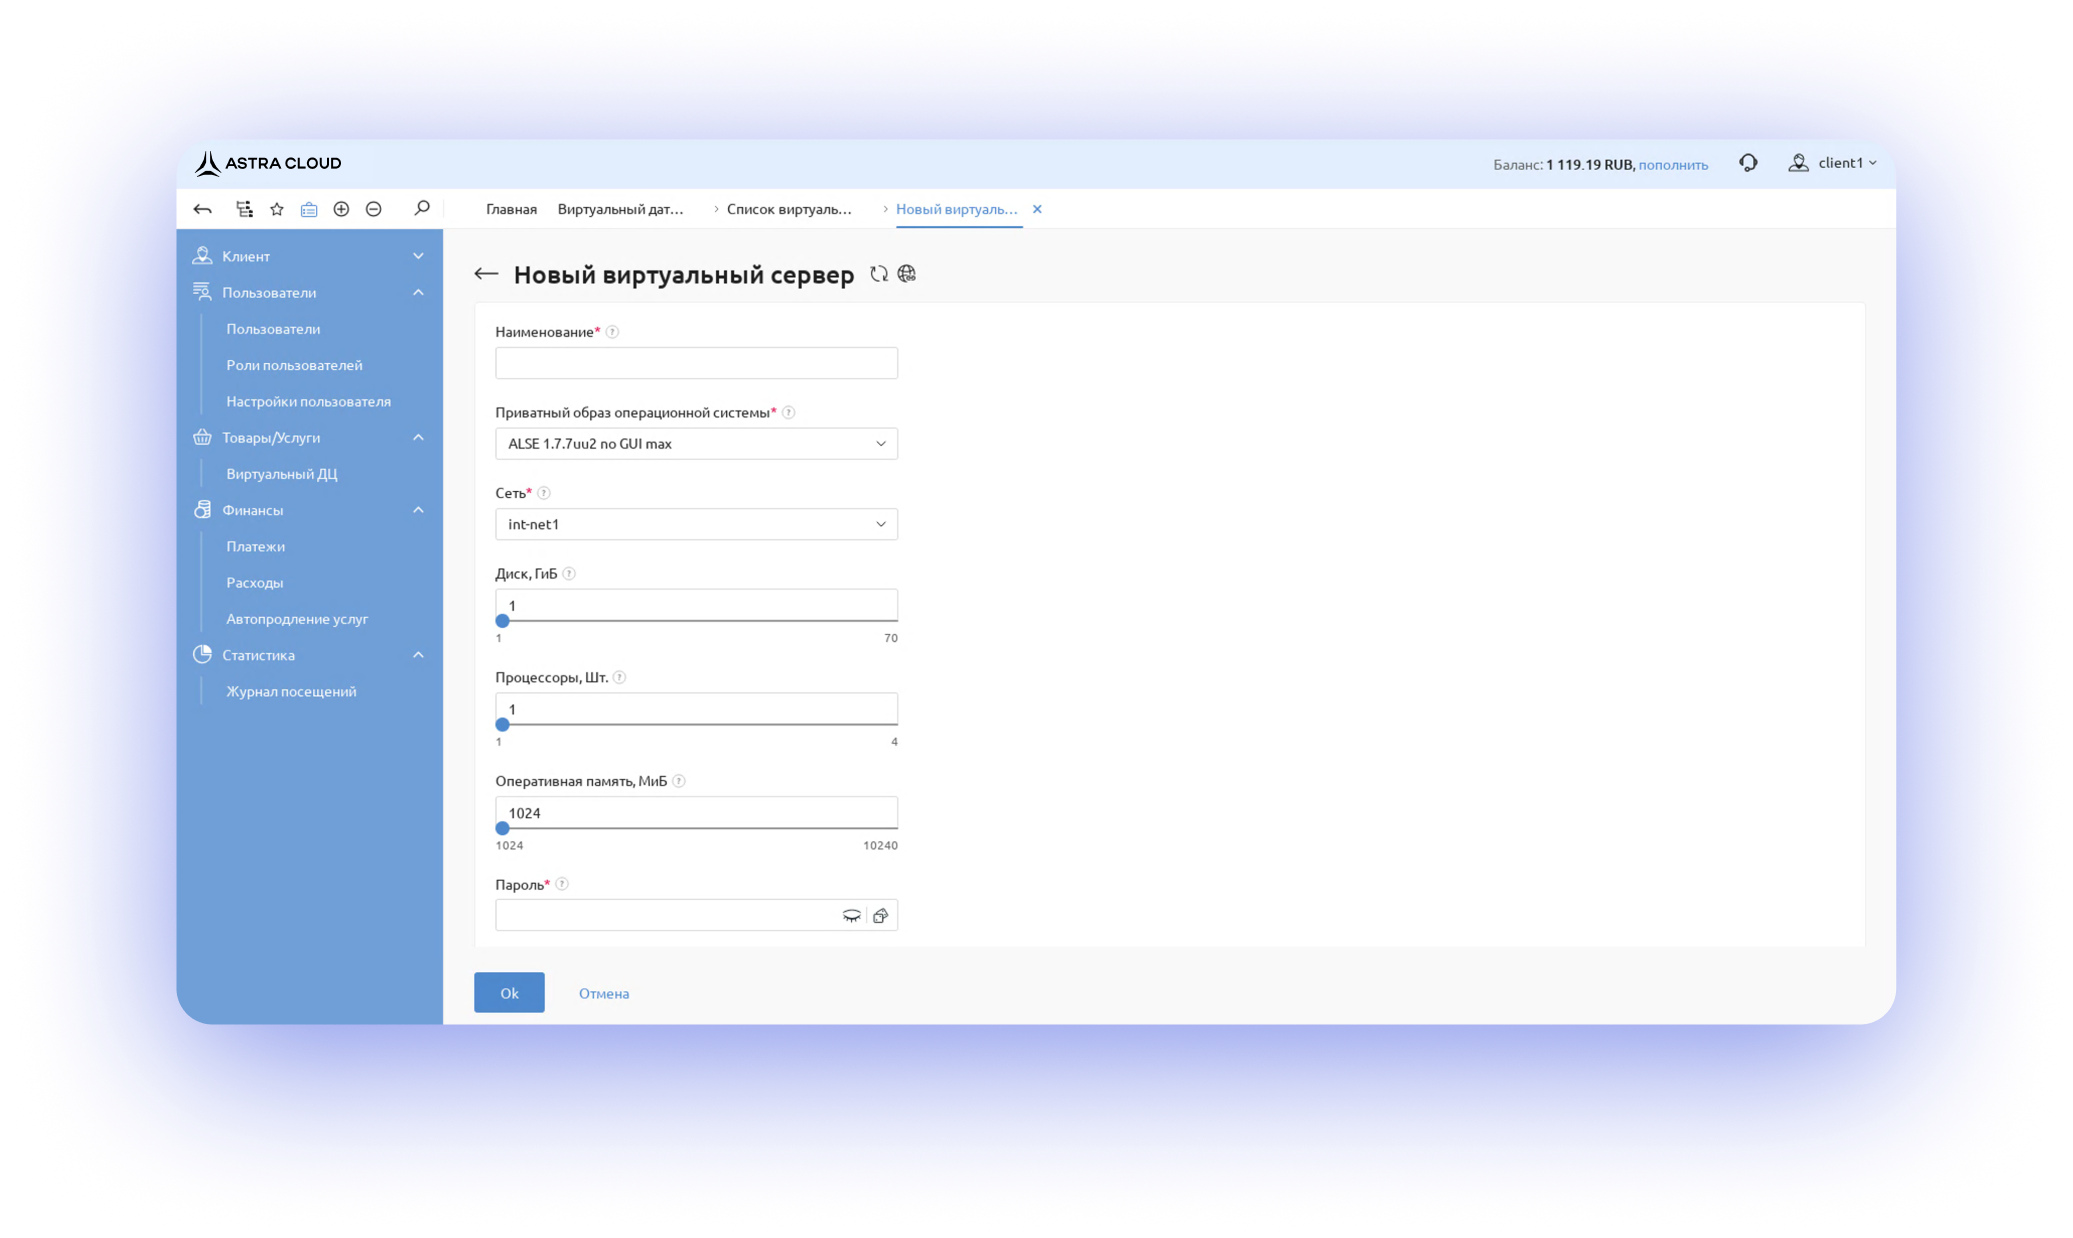2073x1238 pixels.
Task: Go back with arrow beside page title
Action: tap(486, 274)
